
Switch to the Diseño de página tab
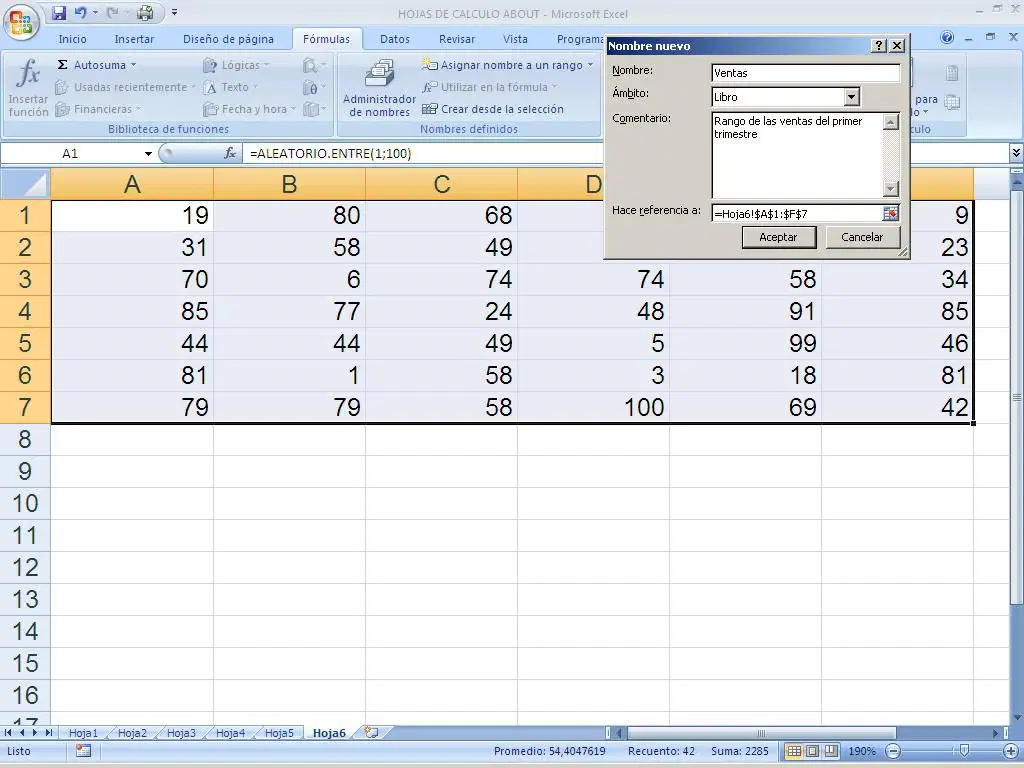pyautogui.click(x=229, y=39)
